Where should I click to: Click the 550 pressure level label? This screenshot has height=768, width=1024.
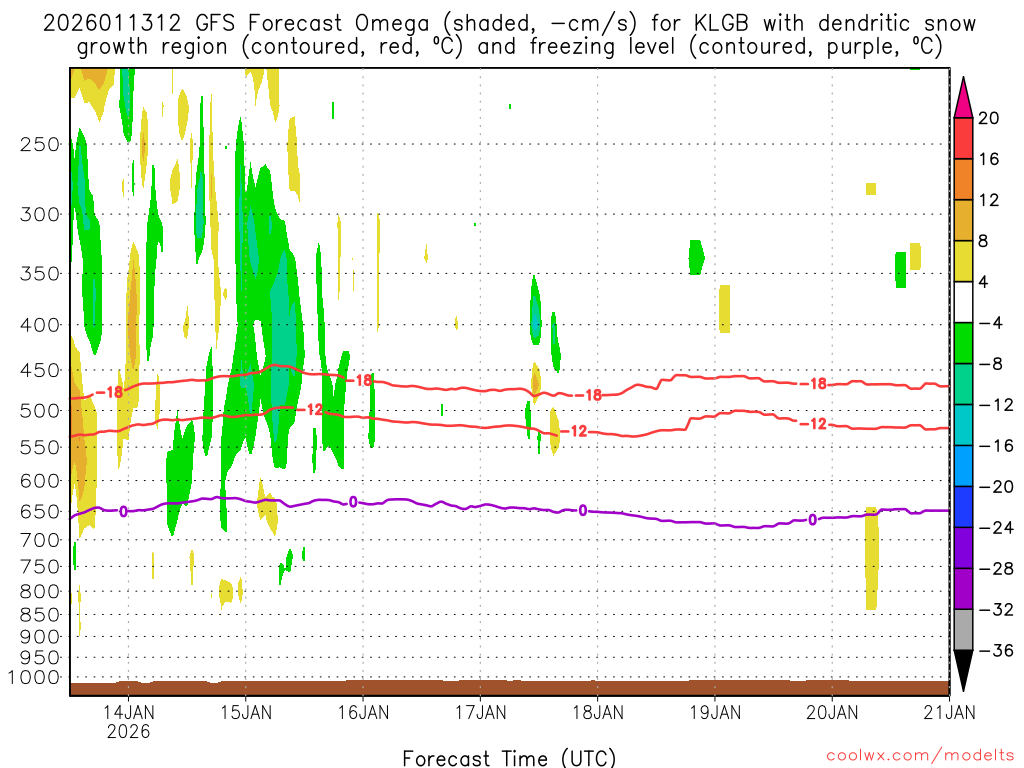40,447
